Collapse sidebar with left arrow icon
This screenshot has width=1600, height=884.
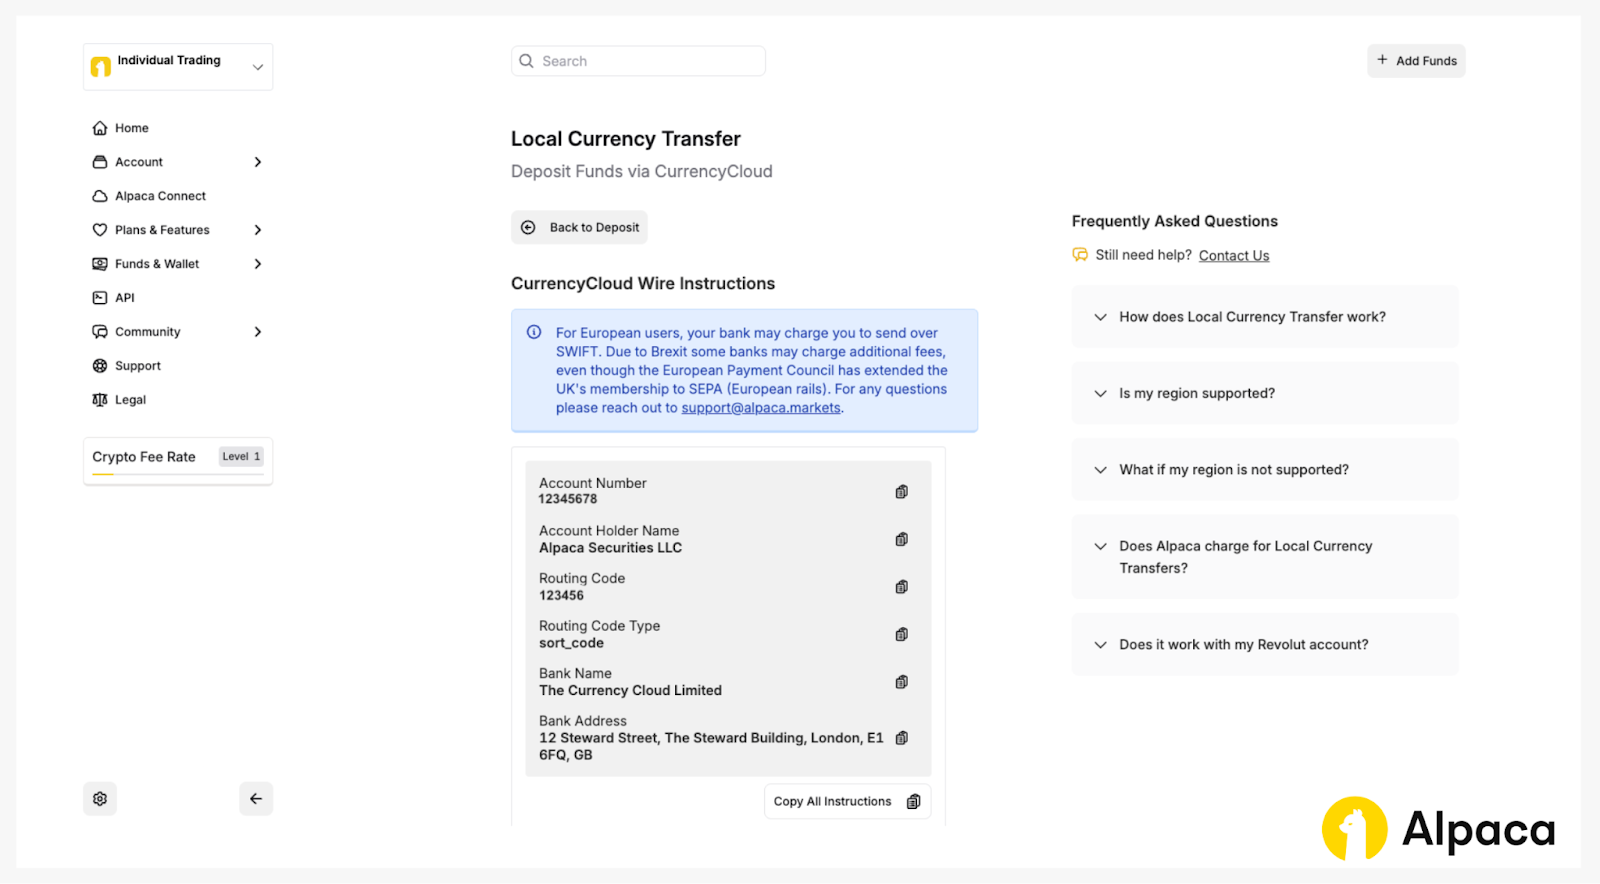(x=256, y=799)
